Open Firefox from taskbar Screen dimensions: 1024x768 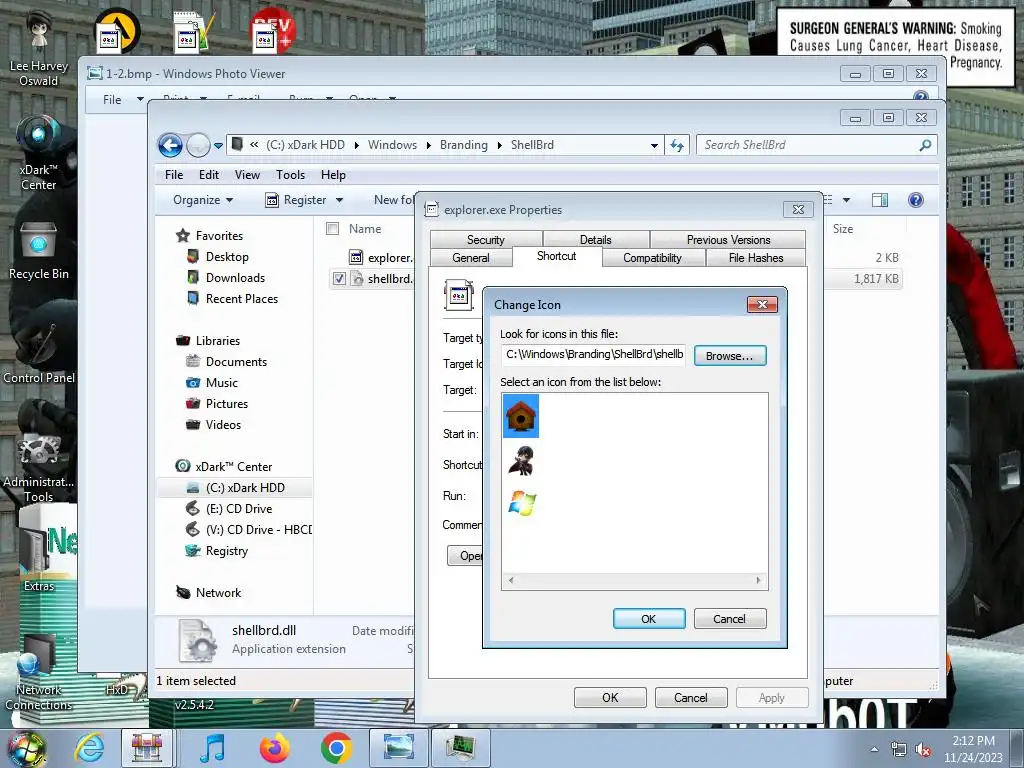[275, 748]
